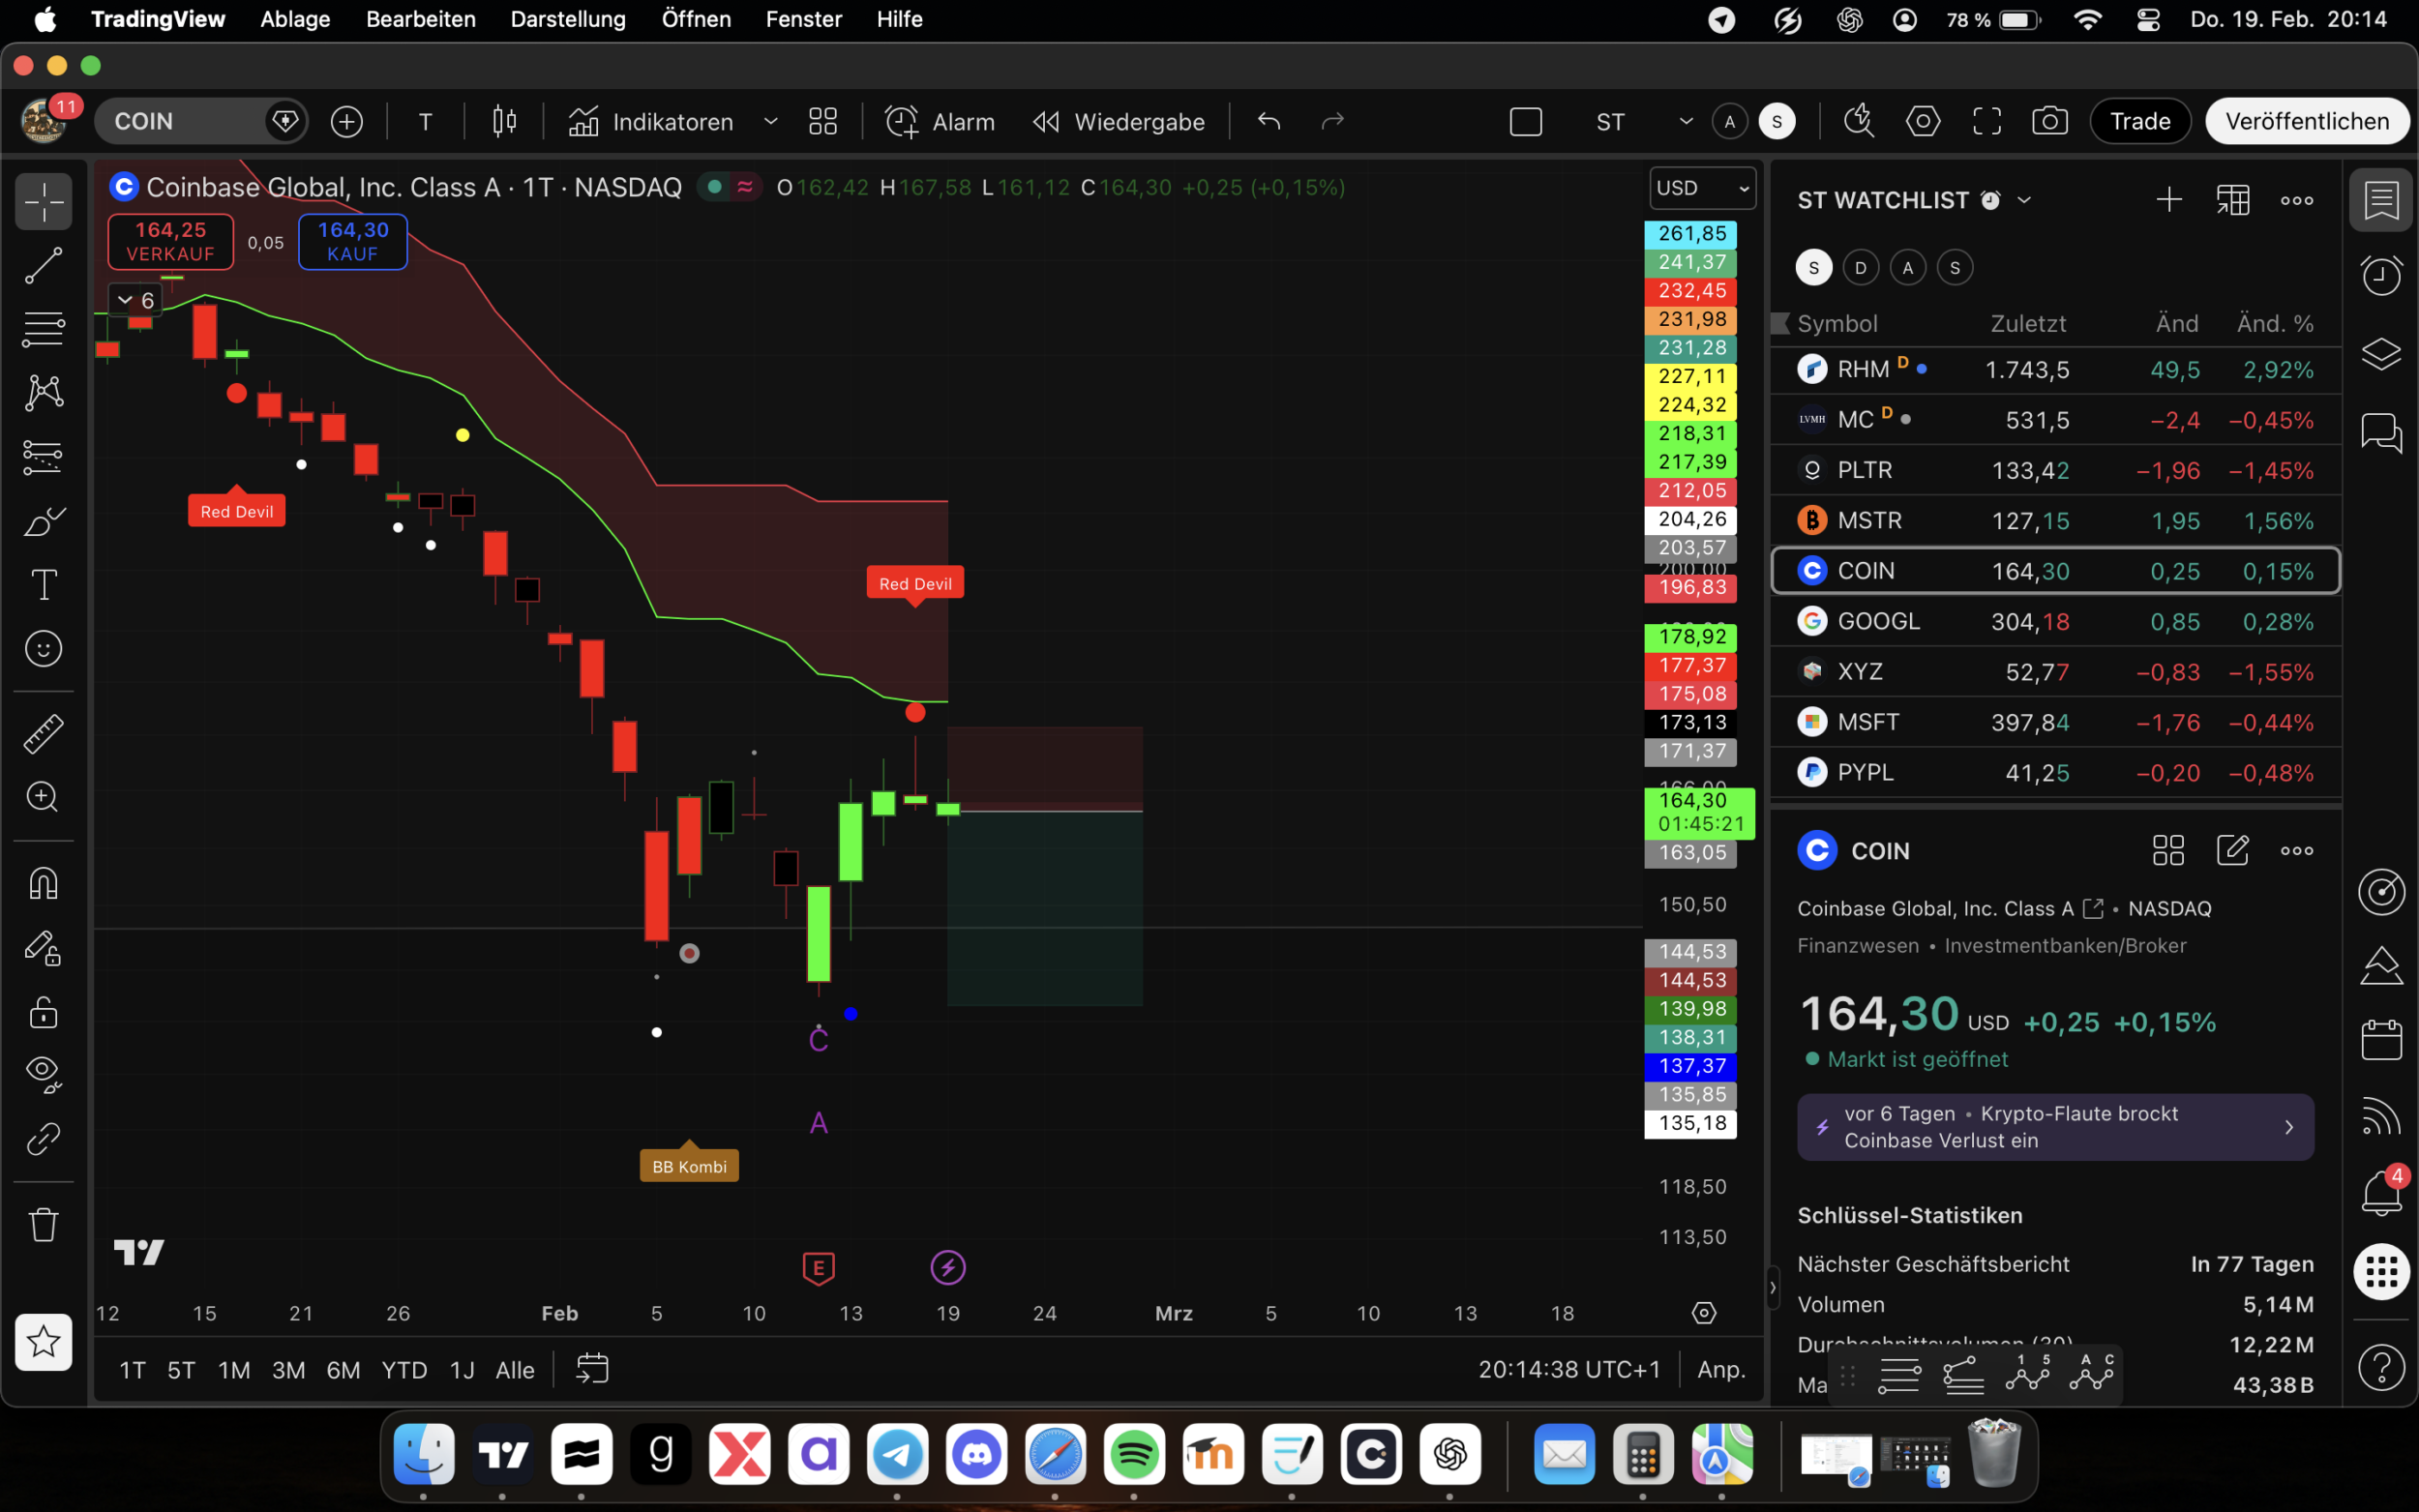The width and height of the screenshot is (2419, 1512).
Task: Open the Wiedergabe replay mode
Action: click(1118, 121)
